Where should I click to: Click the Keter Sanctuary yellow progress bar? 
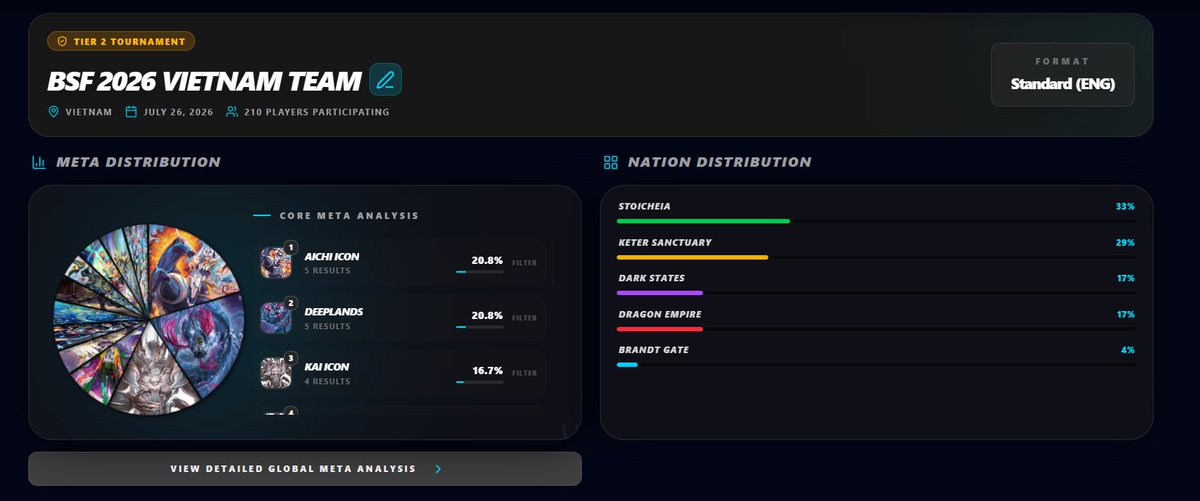pos(693,257)
